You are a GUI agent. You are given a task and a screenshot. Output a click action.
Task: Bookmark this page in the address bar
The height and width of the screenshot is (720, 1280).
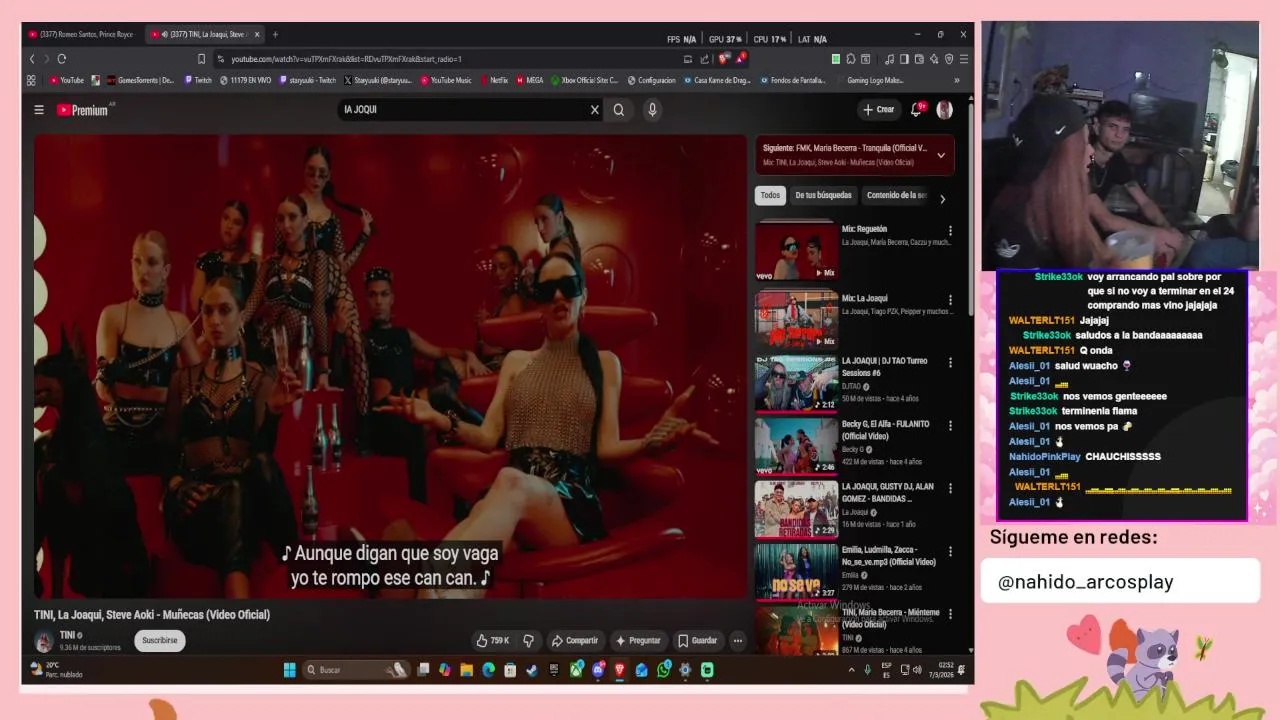coord(201,59)
